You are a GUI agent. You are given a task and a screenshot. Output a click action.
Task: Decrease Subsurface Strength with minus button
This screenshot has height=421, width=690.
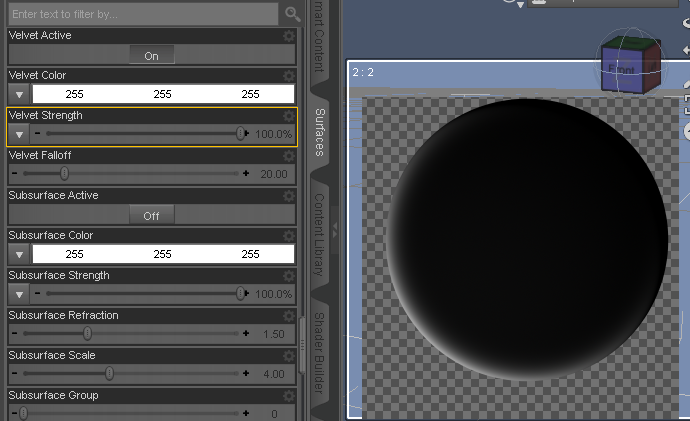coord(37,293)
